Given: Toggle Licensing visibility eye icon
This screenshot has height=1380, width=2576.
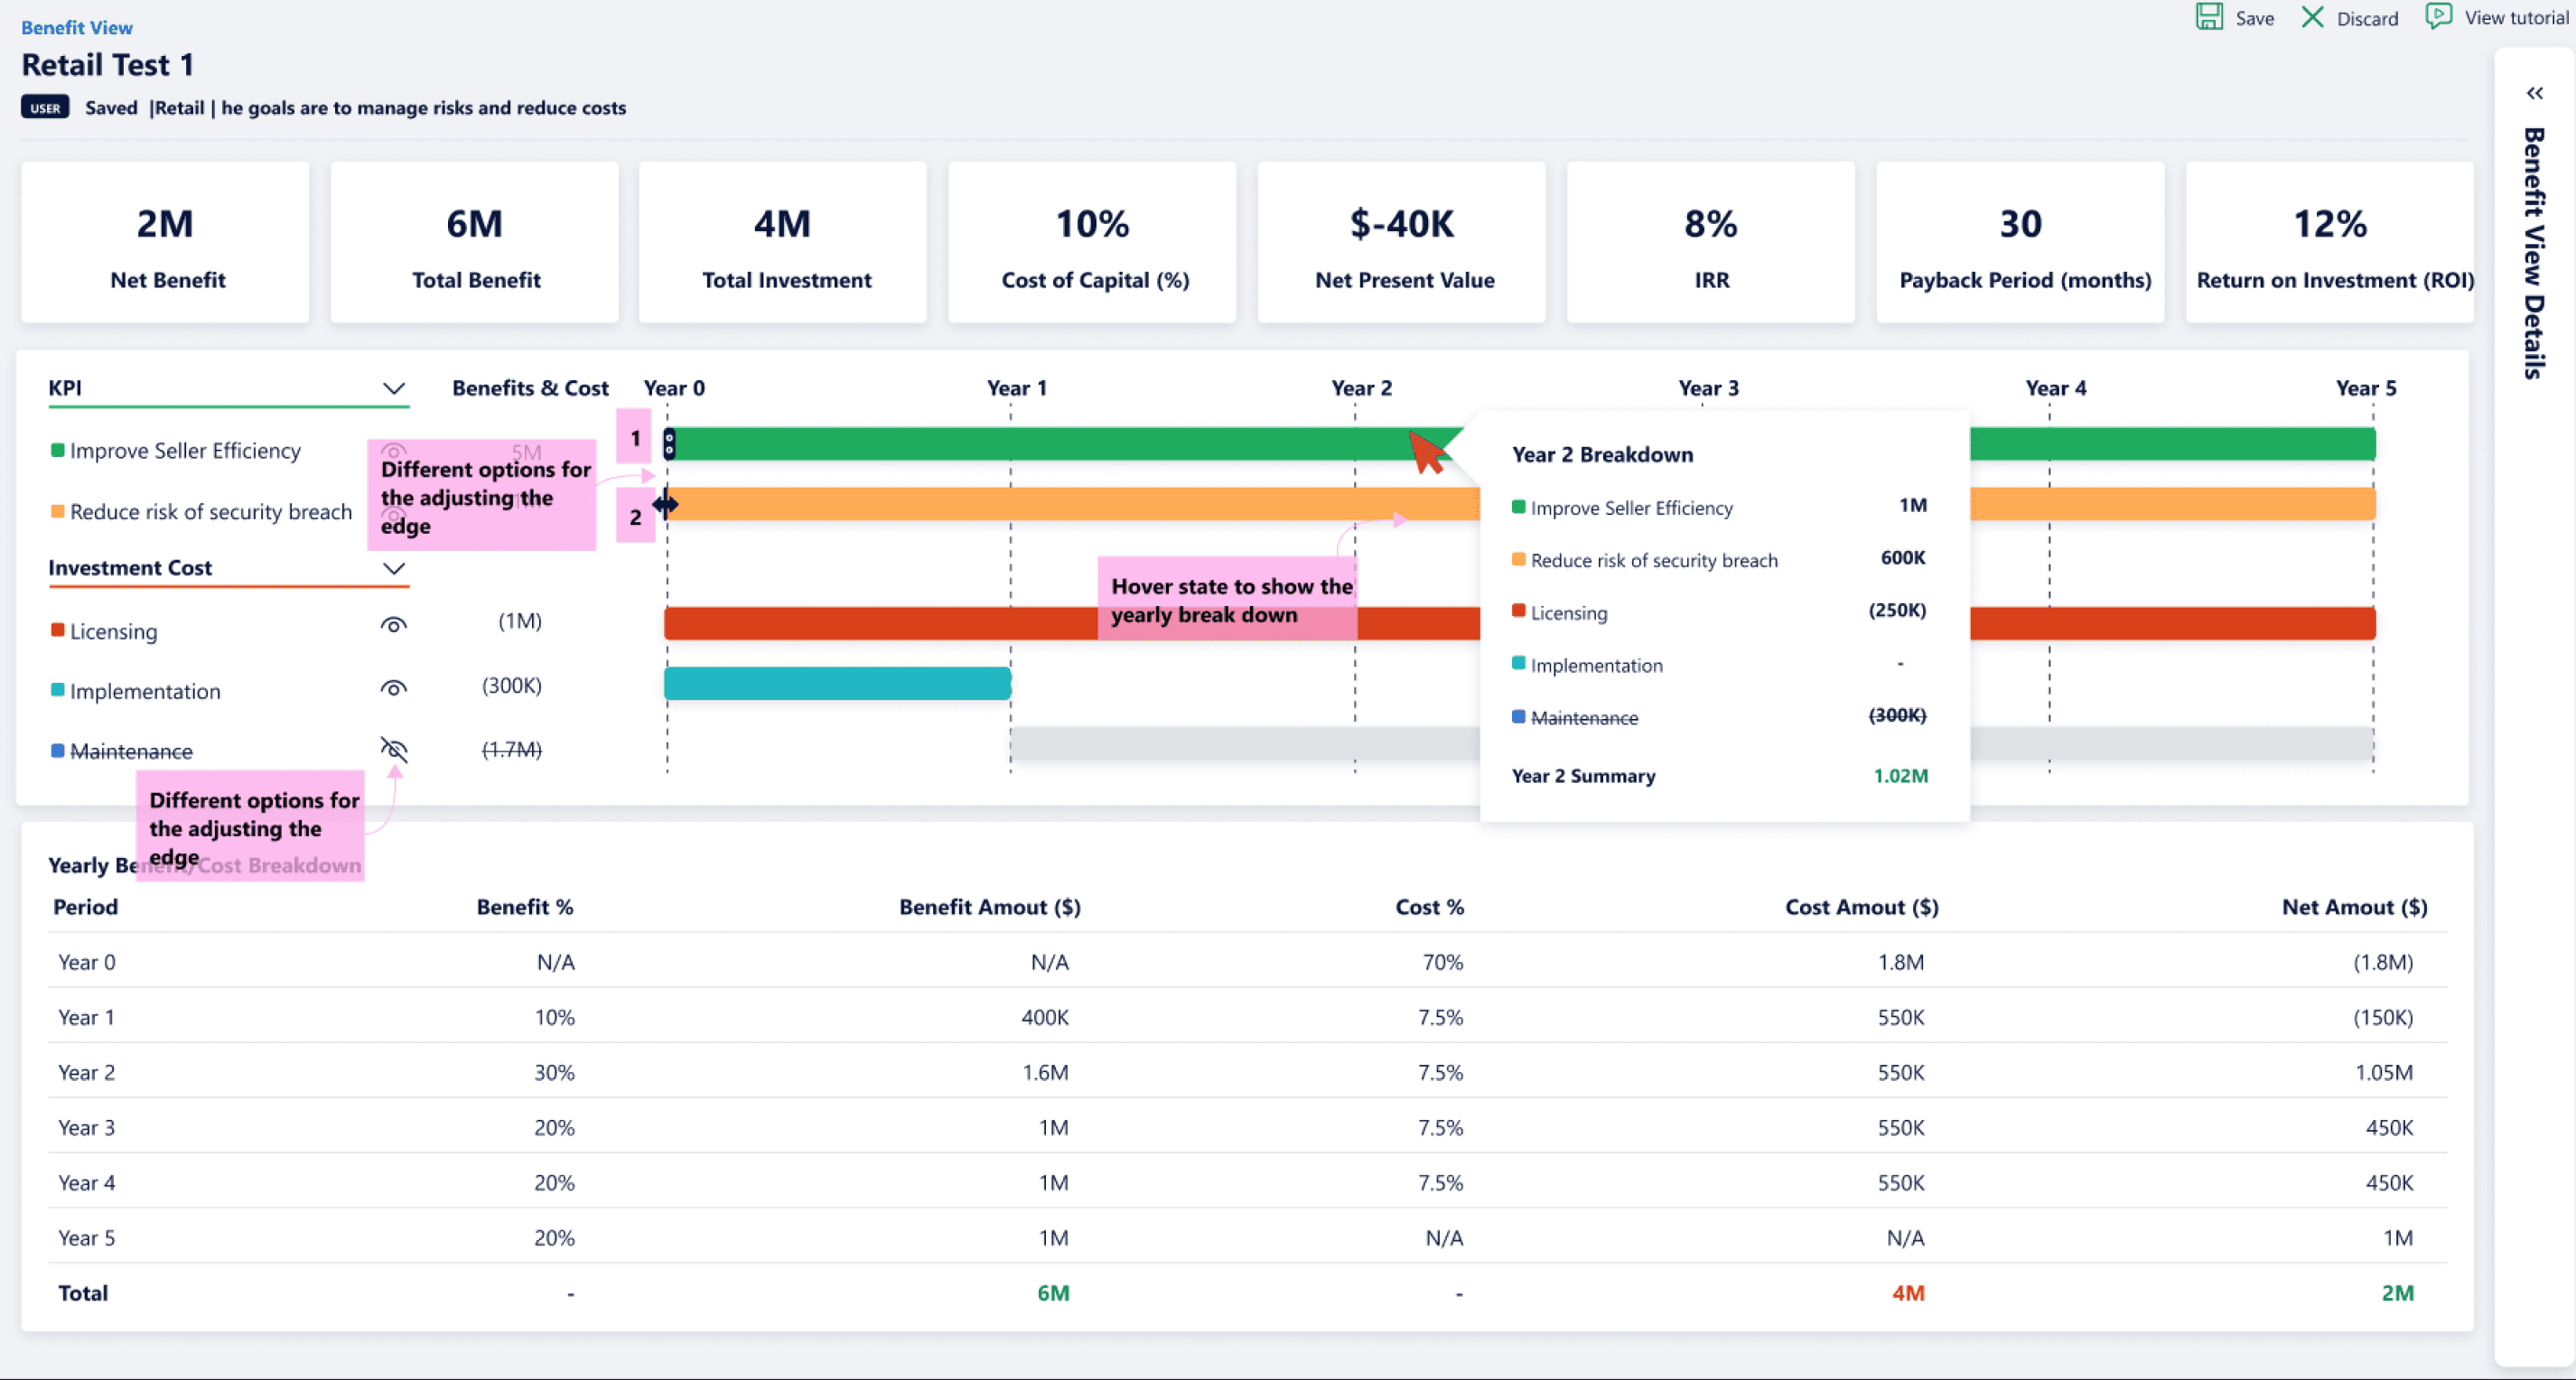Looking at the screenshot, I should [x=394, y=625].
